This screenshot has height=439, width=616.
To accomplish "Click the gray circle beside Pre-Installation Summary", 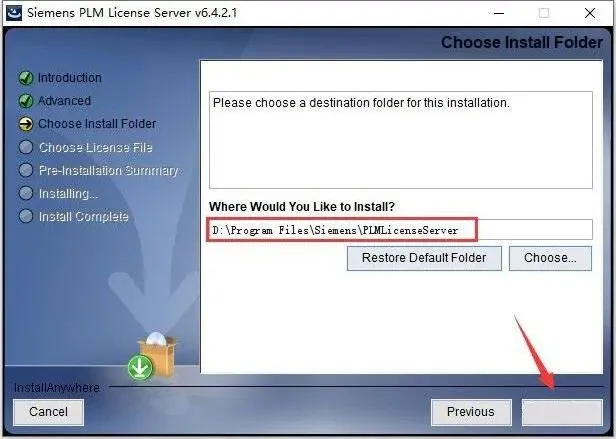I will point(26,170).
